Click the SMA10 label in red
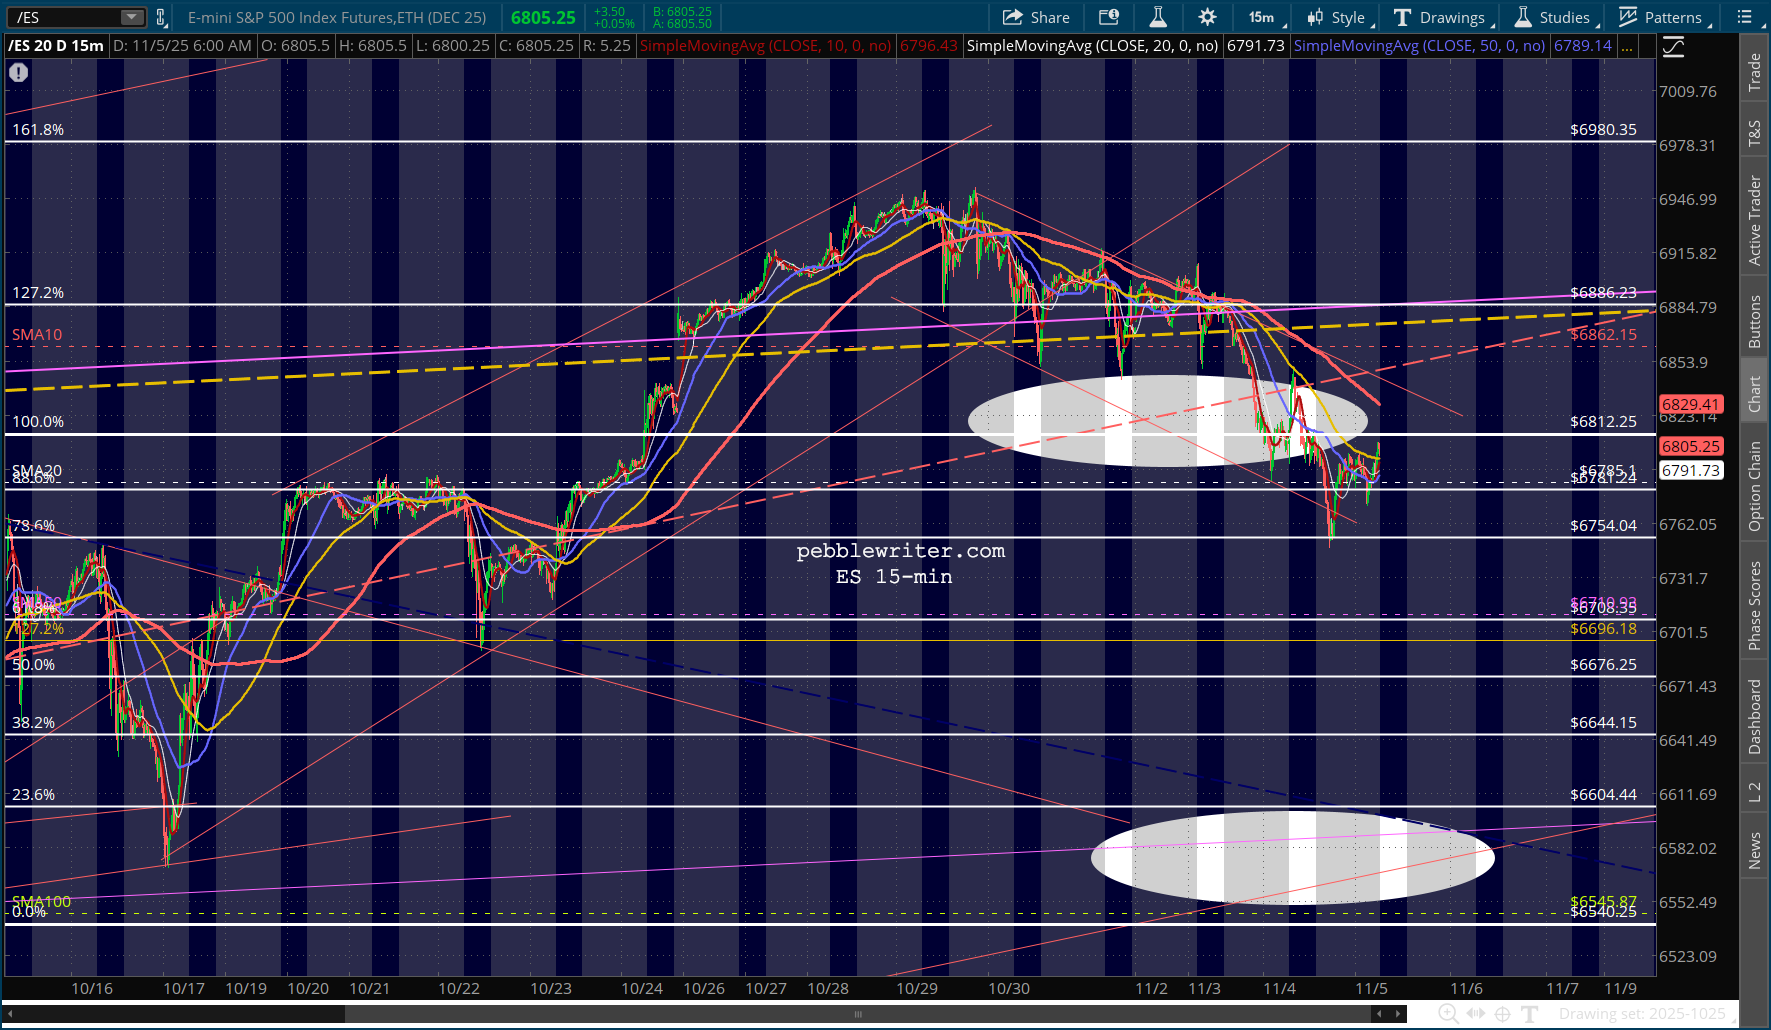The height and width of the screenshot is (1030, 1771). (x=37, y=335)
